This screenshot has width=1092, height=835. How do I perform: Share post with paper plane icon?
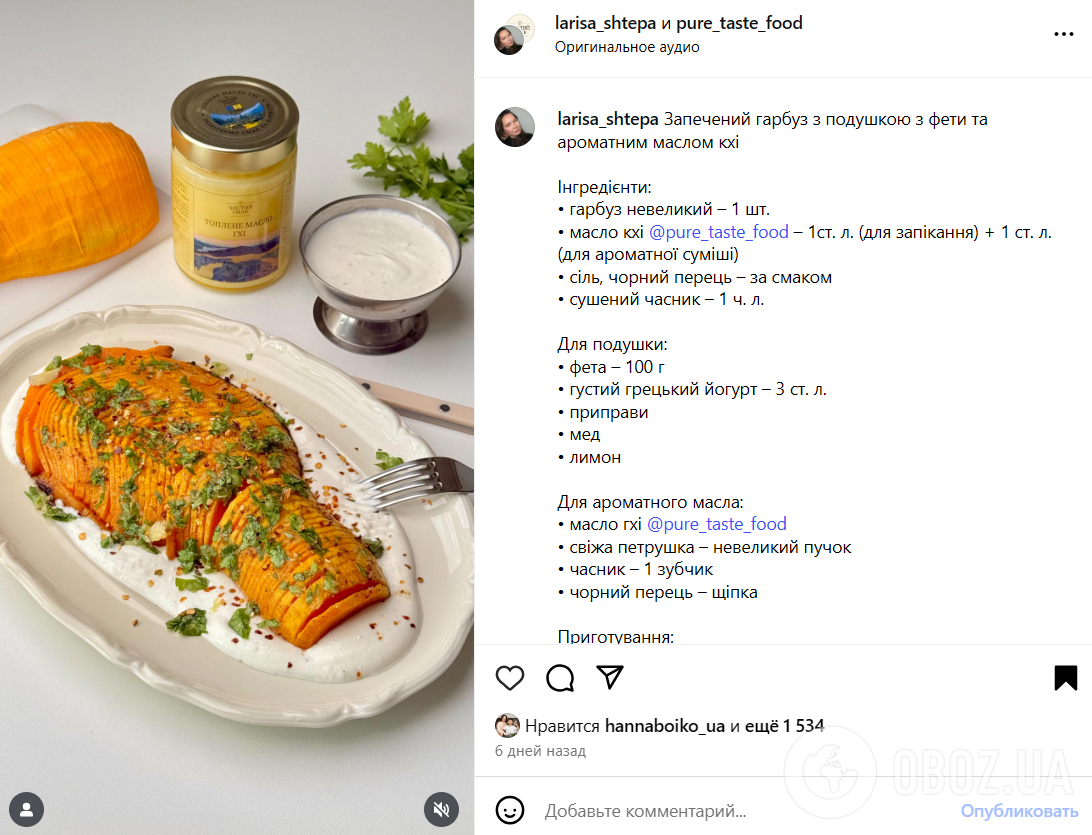(x=610, y=678)
